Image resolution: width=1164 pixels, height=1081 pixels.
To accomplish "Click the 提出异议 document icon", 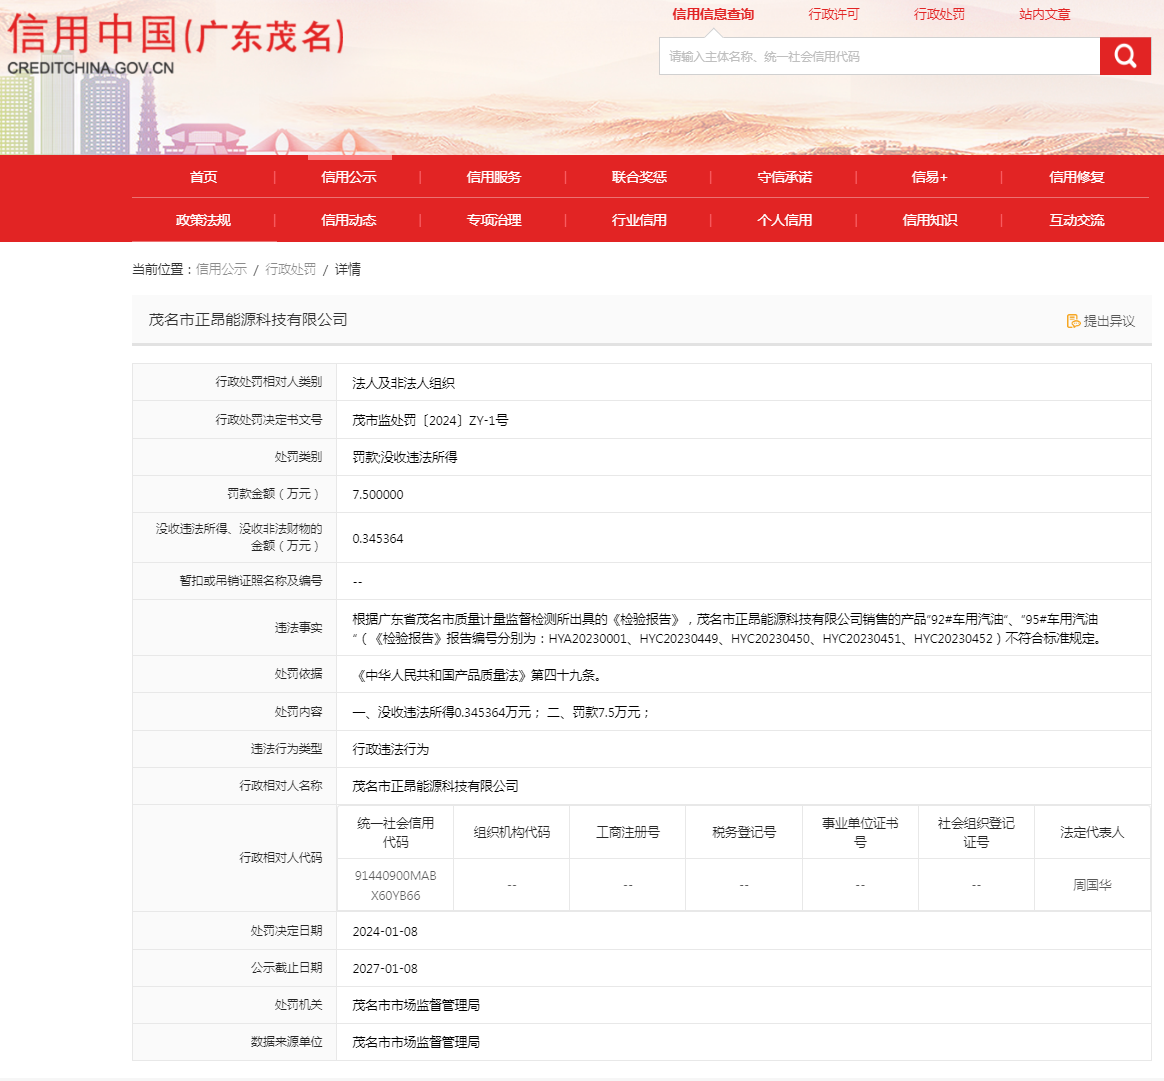I will point(1073,321).
